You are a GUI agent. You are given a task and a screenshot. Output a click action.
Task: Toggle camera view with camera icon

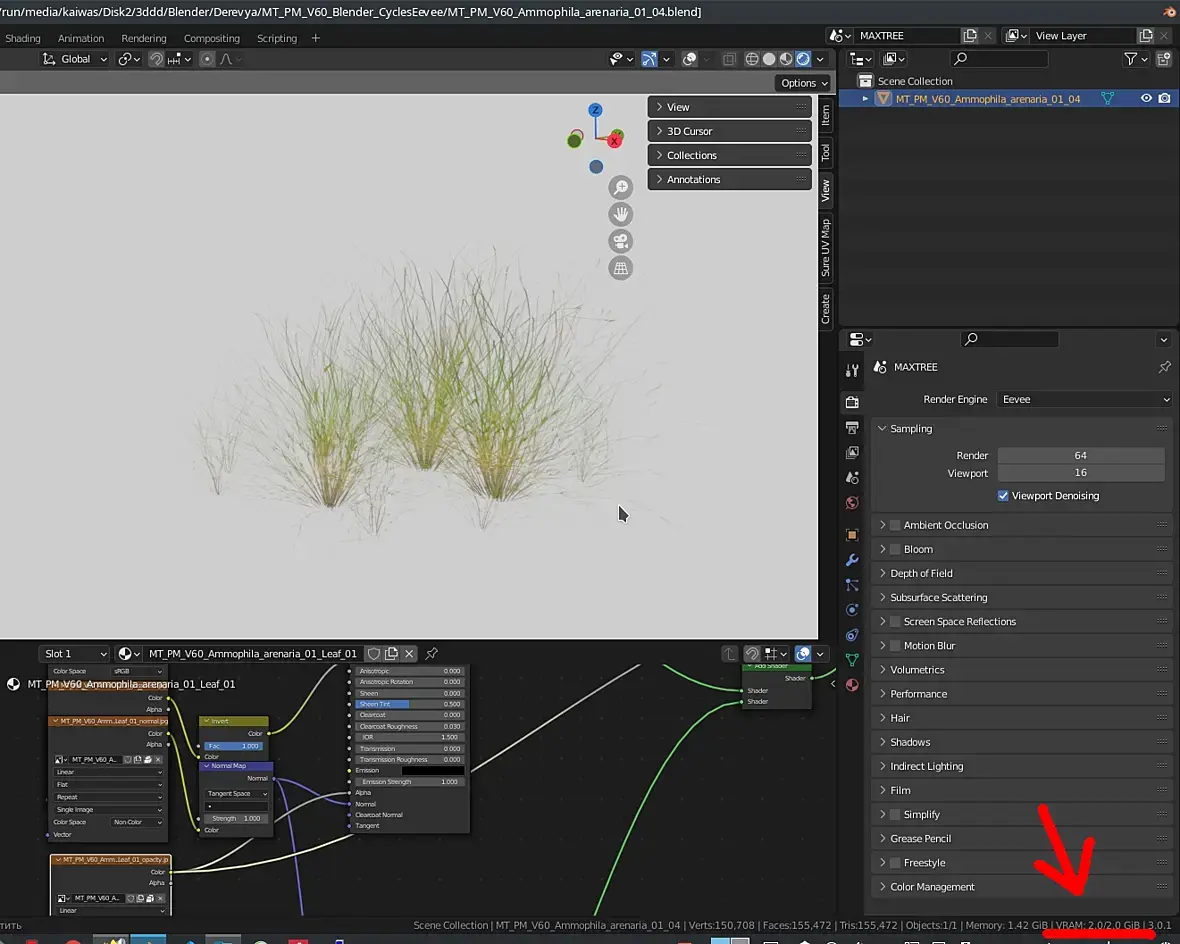coord(621,241)
